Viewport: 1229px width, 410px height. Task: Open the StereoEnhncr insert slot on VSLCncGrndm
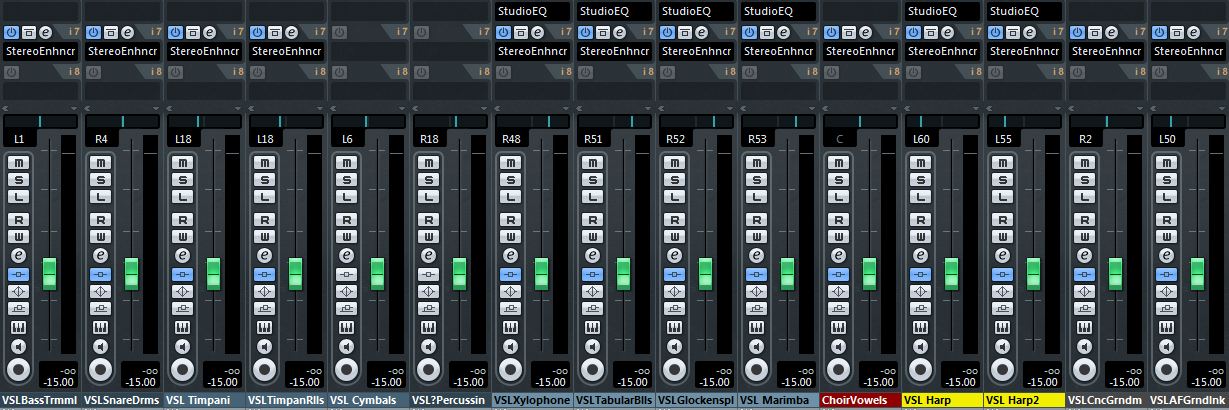1106,50
